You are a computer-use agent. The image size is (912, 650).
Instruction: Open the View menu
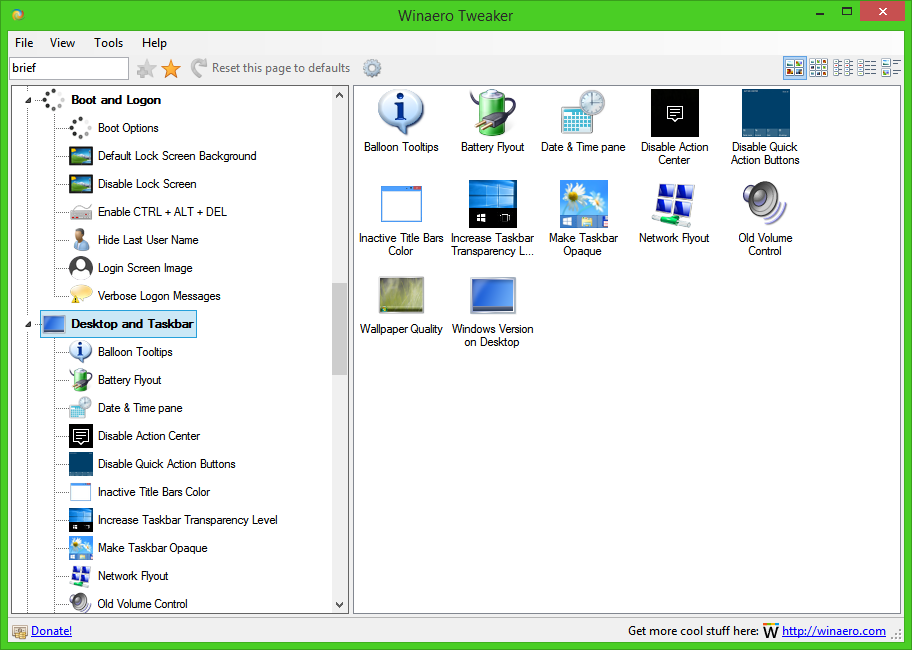tap(62, 42)
